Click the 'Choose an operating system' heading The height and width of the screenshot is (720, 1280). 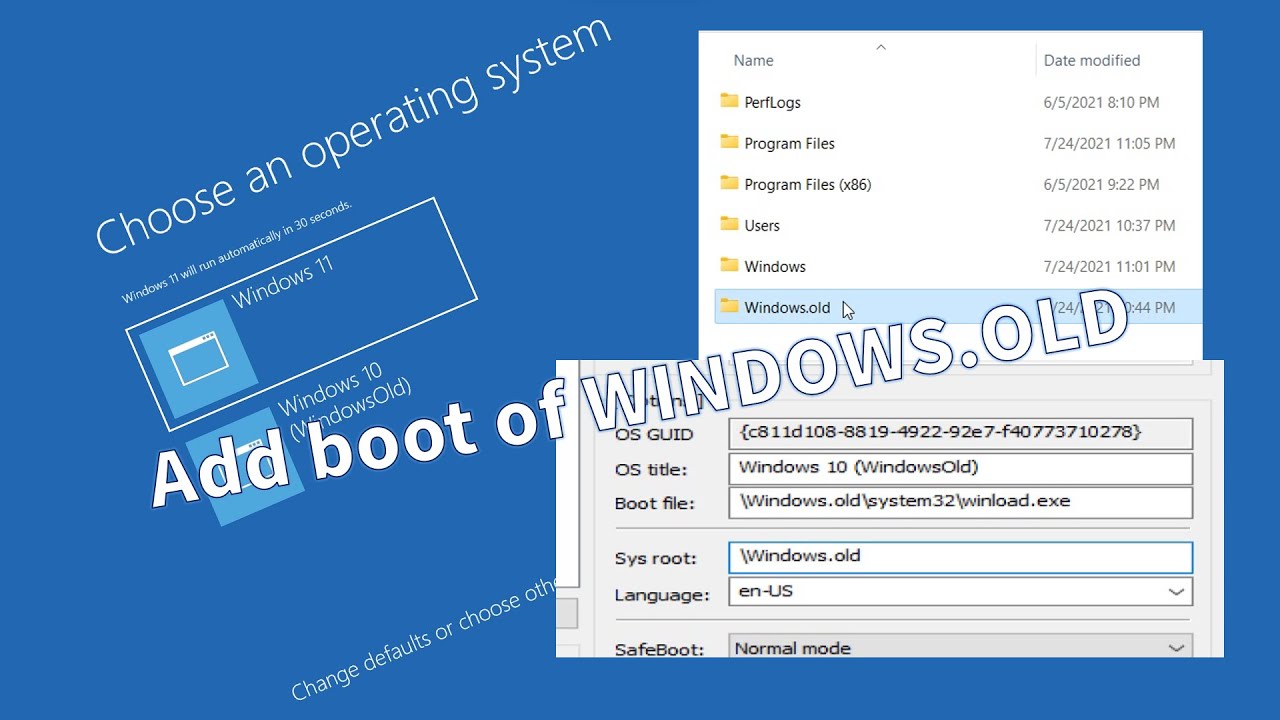coord(352,133)
